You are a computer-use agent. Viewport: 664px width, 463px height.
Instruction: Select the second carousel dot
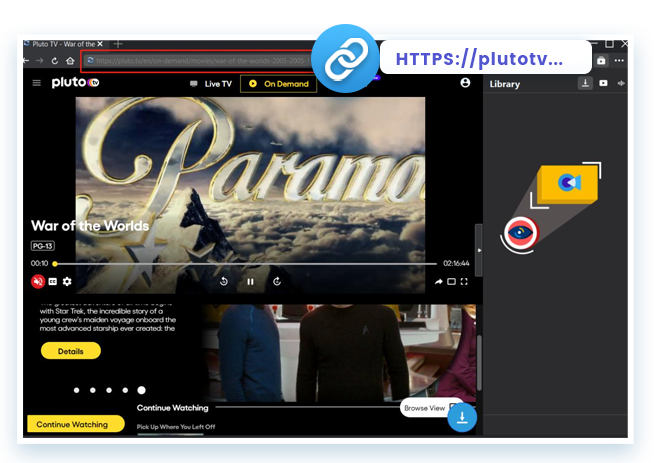[93, 390]
